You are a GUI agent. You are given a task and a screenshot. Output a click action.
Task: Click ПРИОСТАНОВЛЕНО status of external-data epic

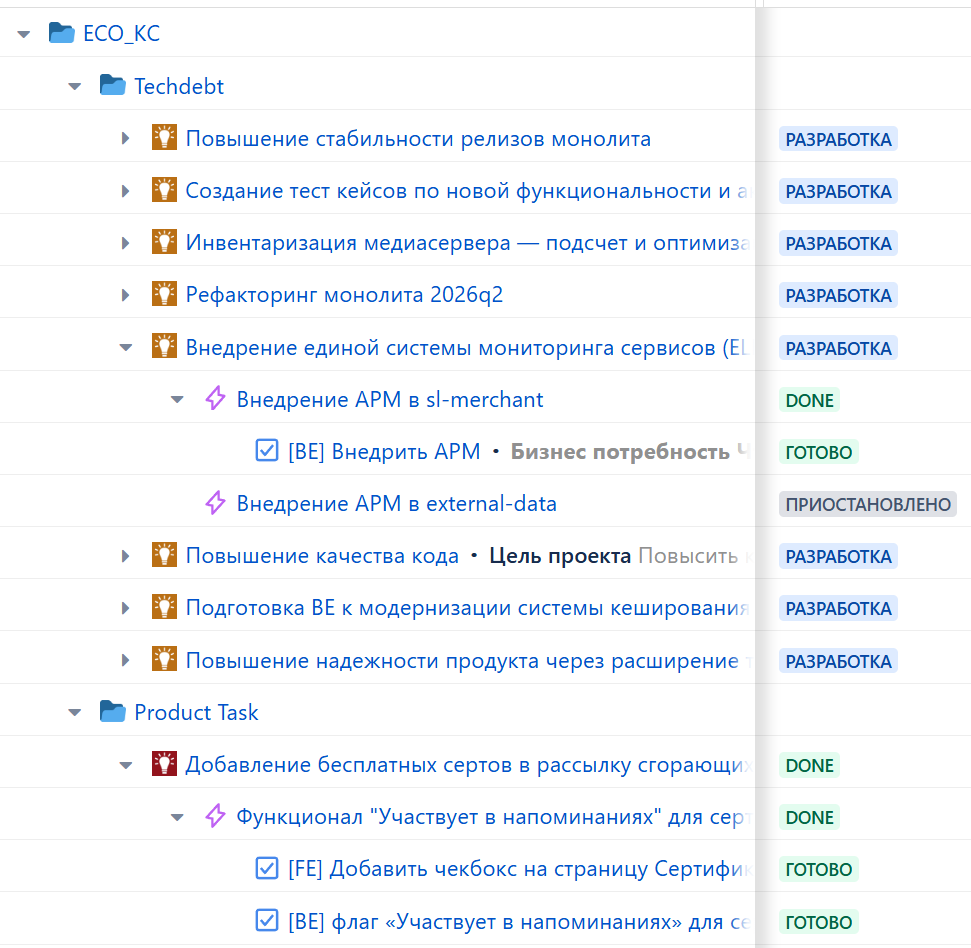pos(868,505)
